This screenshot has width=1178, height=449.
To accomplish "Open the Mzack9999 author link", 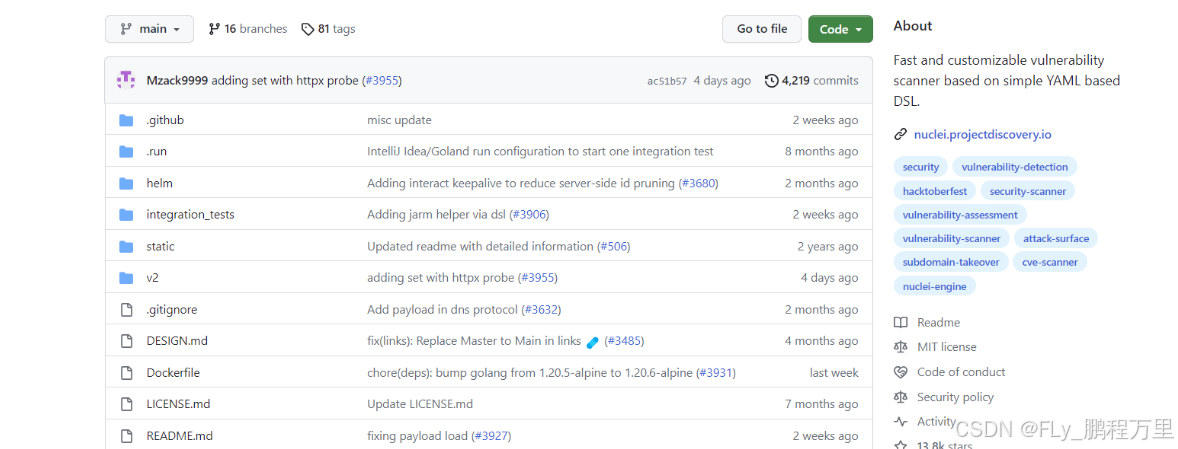I will [177, 80].
